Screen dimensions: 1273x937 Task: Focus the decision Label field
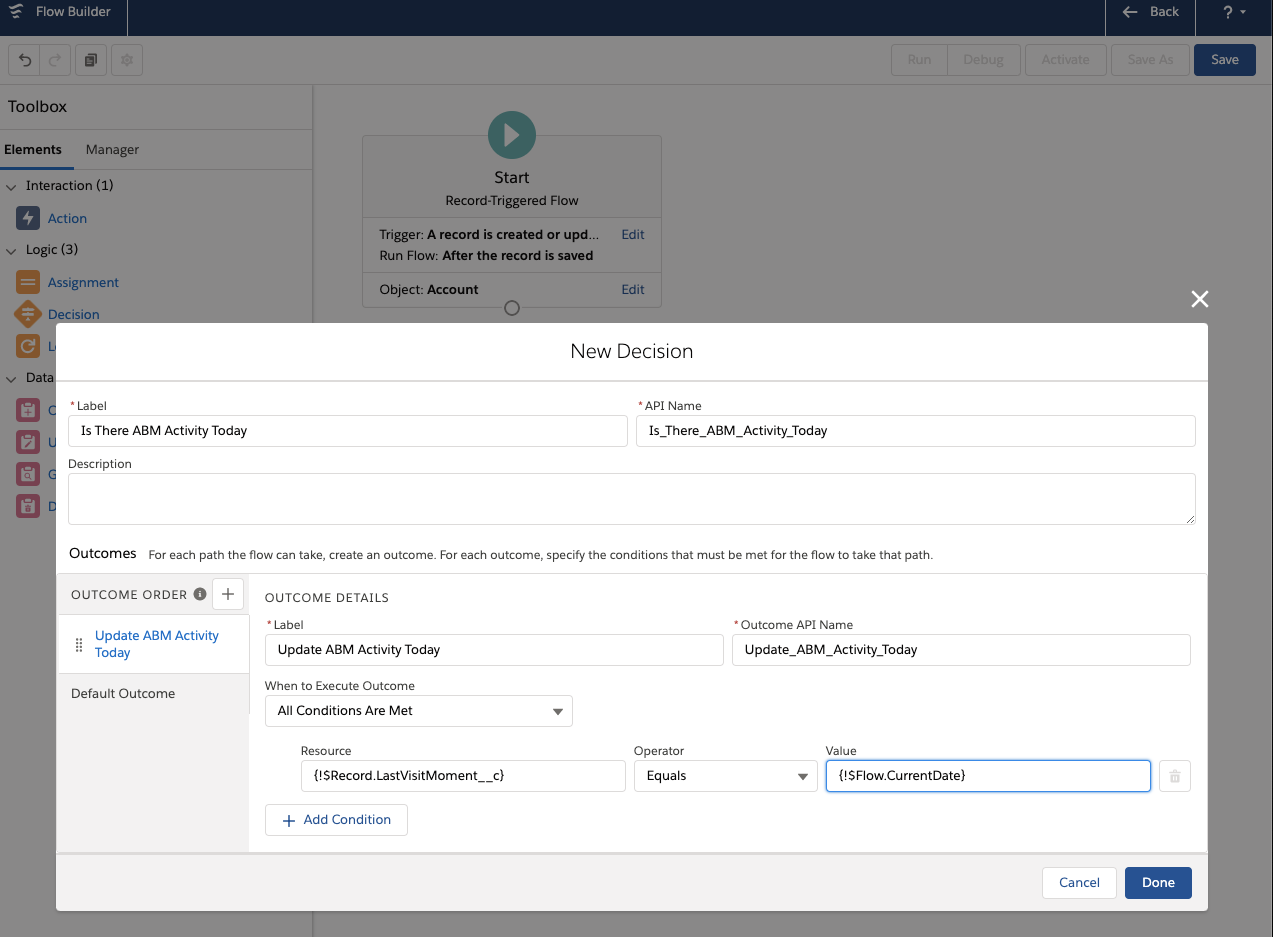click(348, 431)
